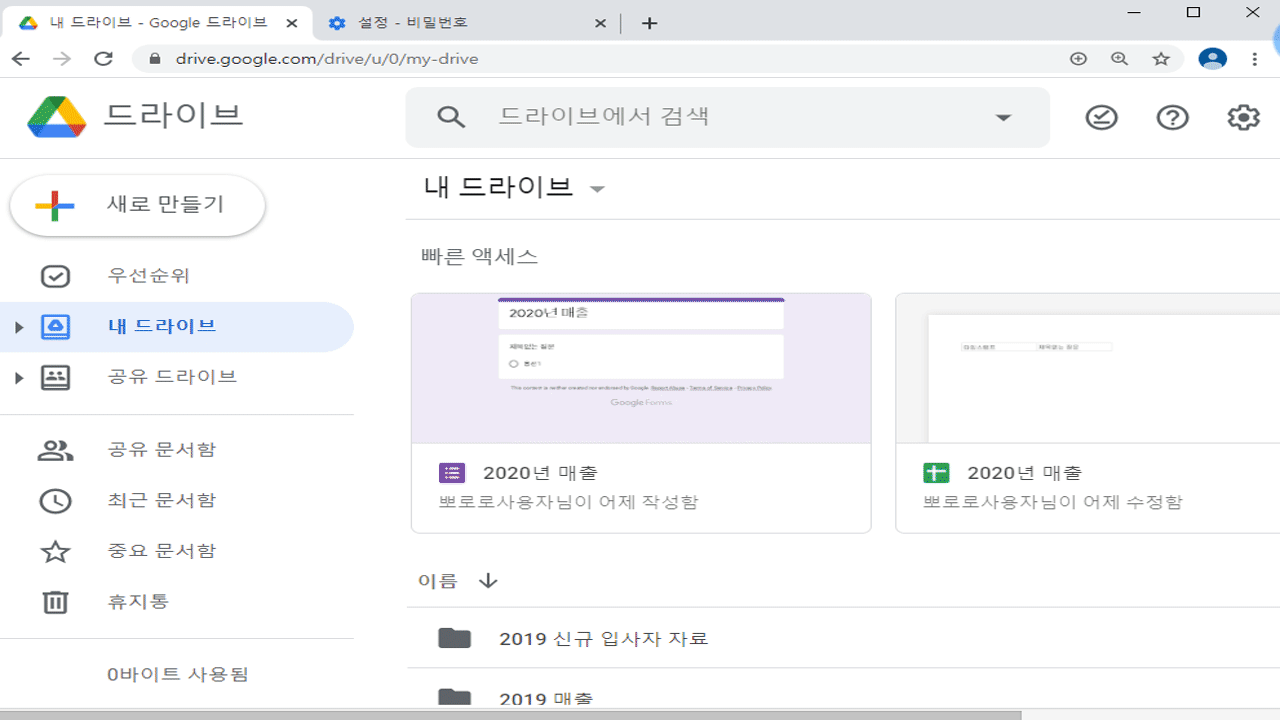1280x720 pixels.
Task: Open the Chrome three-dot menu
Action: click(1254, 59)
